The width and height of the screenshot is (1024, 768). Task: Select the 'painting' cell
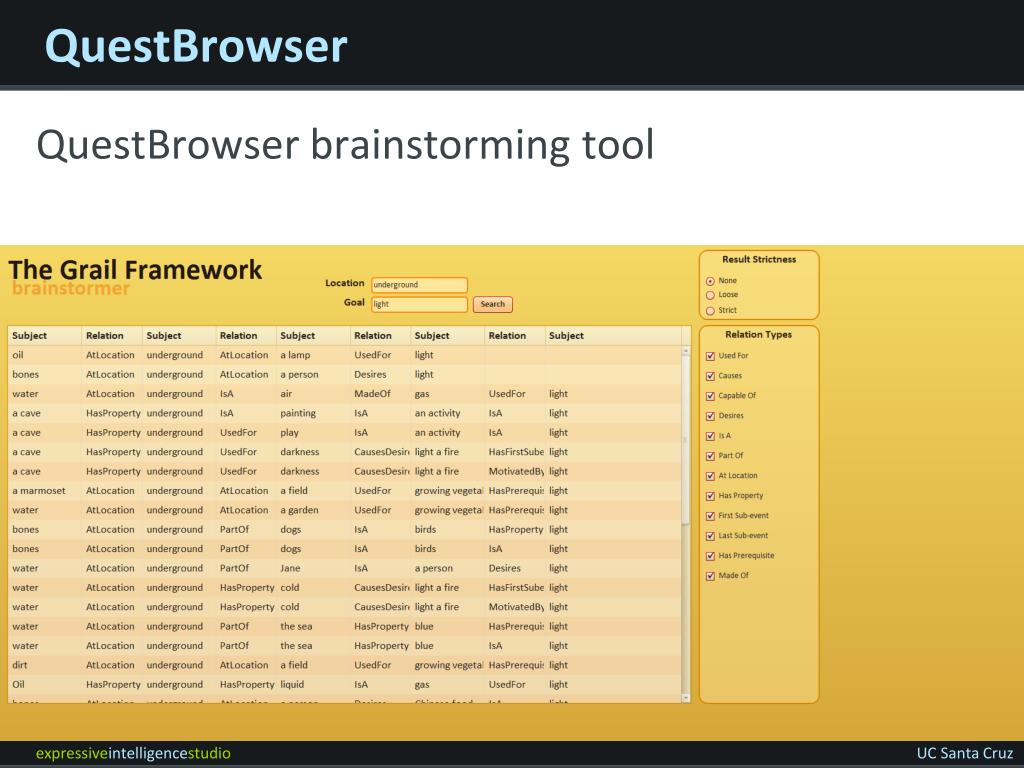[298, 413]
